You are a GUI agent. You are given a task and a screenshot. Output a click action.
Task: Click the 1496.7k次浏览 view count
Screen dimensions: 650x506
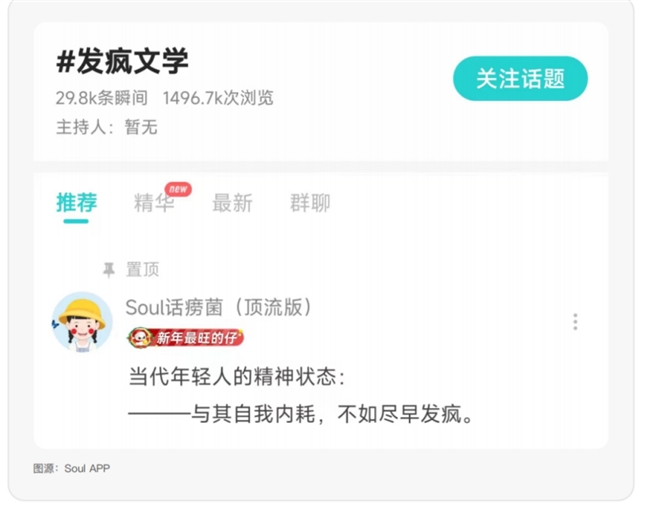coord(218,98)
